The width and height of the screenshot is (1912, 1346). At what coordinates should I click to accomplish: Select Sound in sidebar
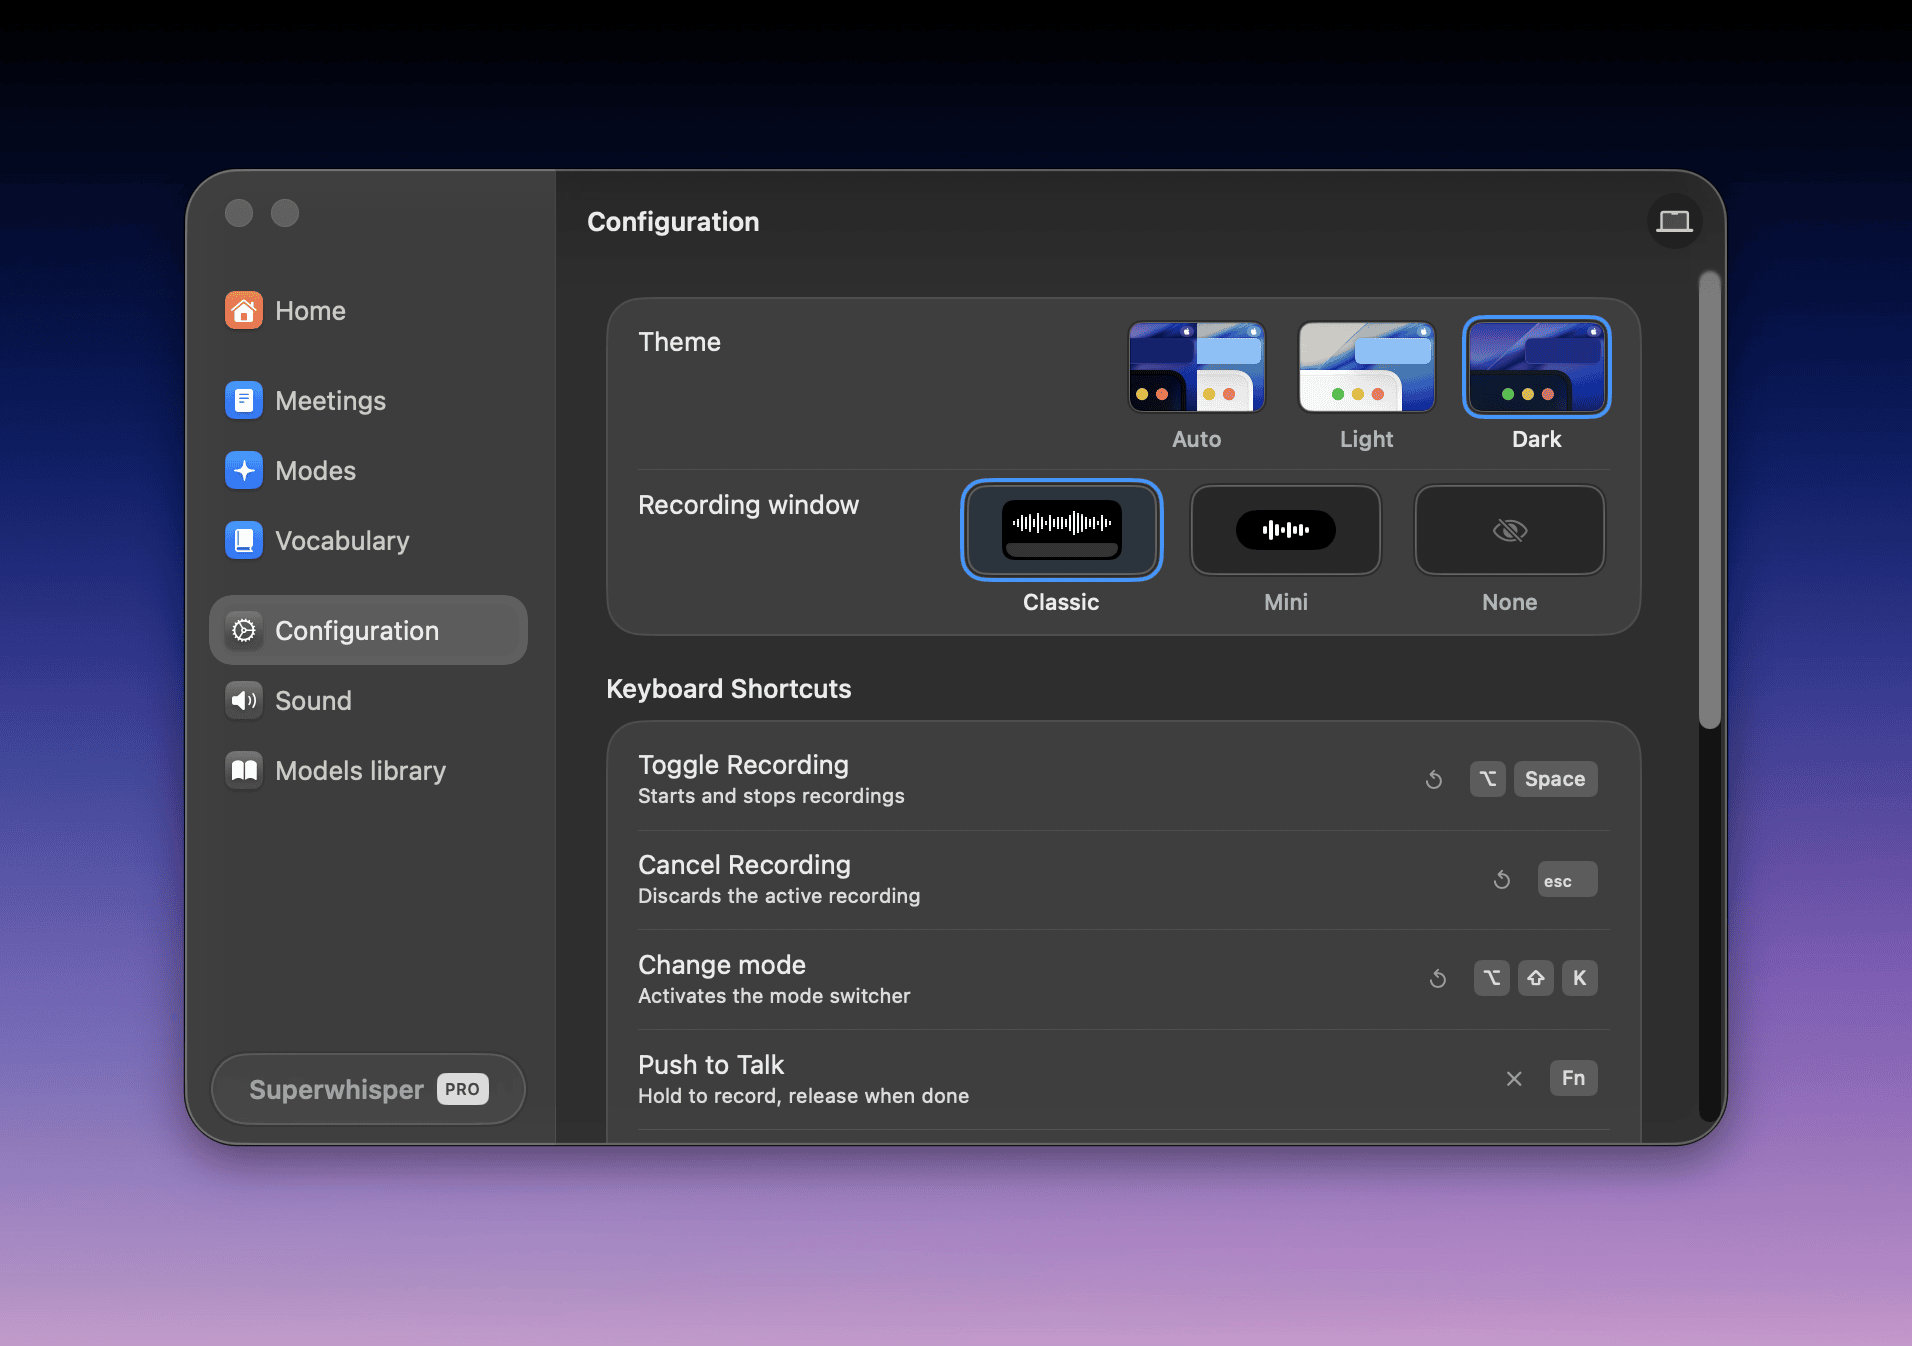pos(368,701)
